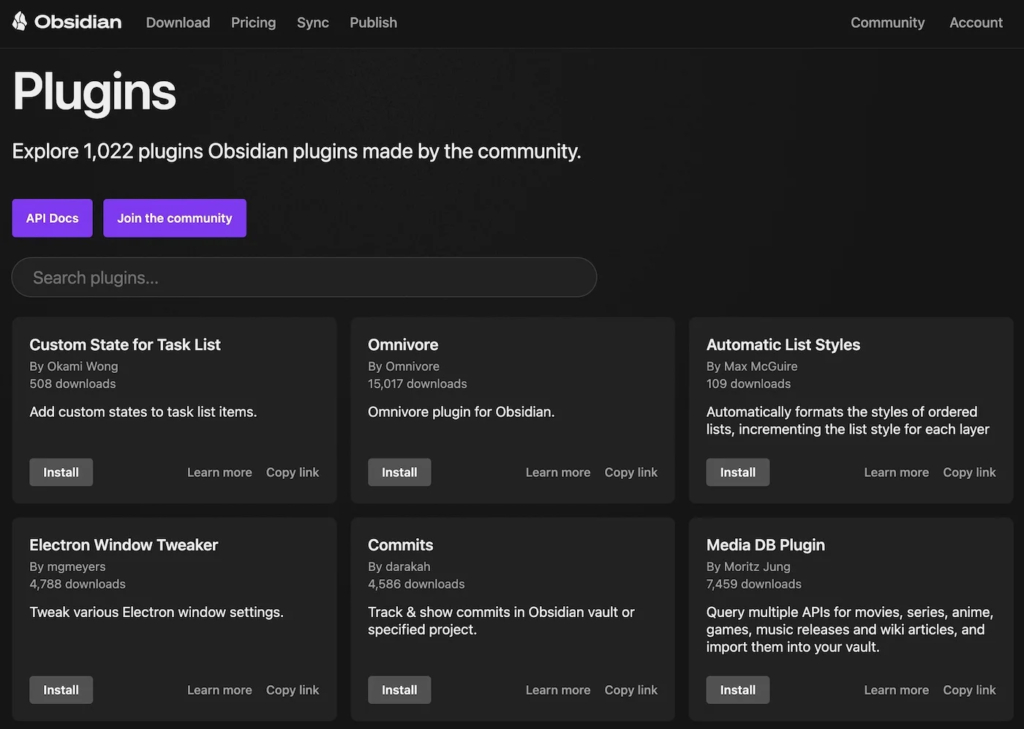The width and height of the screenshot is (1024, 729).
Task: Learn more about the Omnivore plugin
Action: 557,472
